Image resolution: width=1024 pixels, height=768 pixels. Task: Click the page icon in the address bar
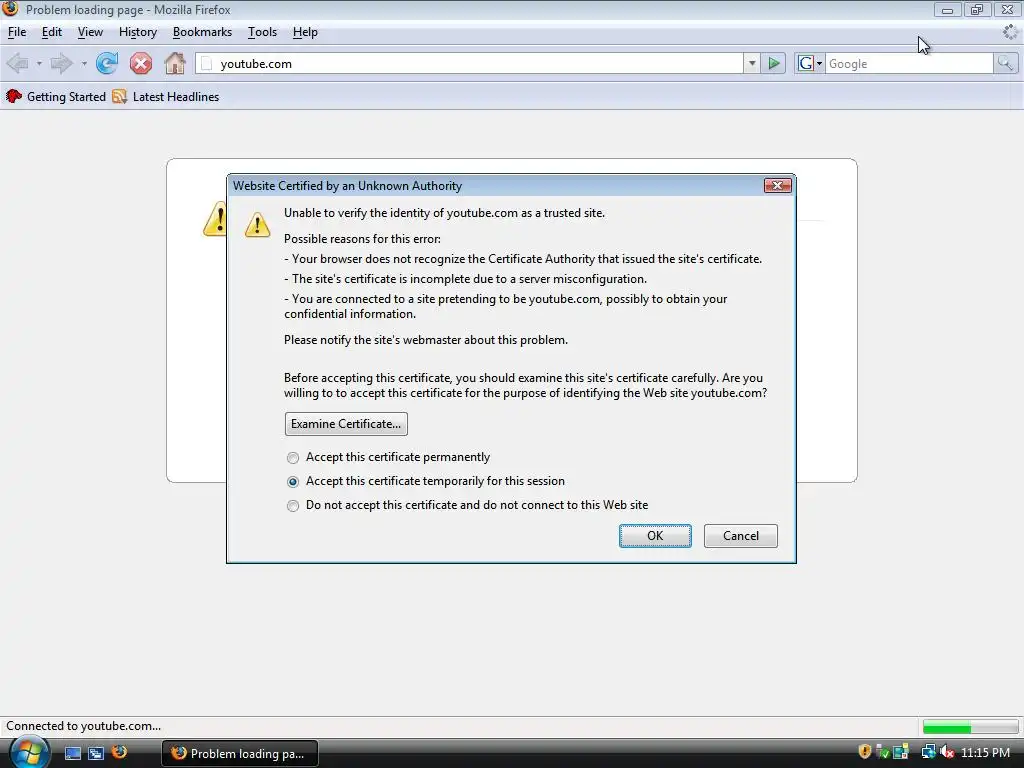206,63
